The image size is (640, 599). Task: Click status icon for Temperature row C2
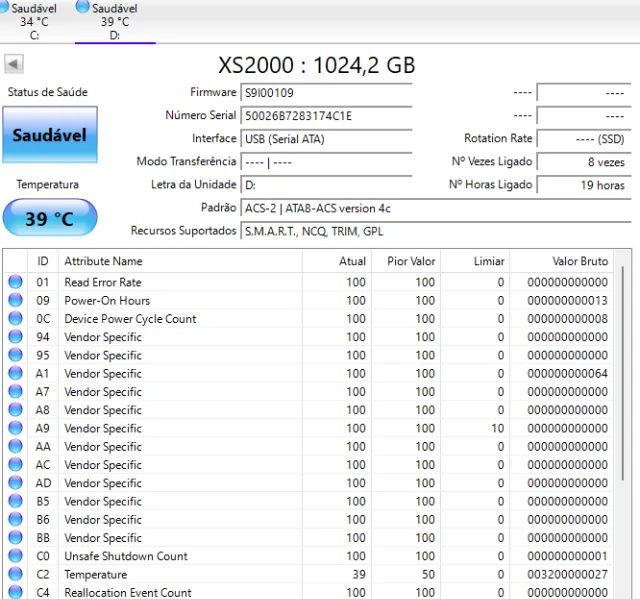click(16, 574)
